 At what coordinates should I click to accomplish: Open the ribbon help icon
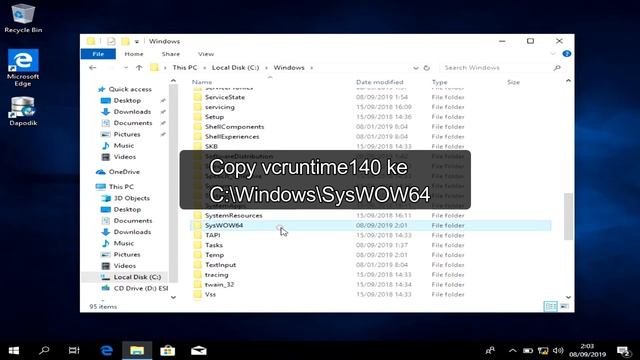click(x=567, y=54)
